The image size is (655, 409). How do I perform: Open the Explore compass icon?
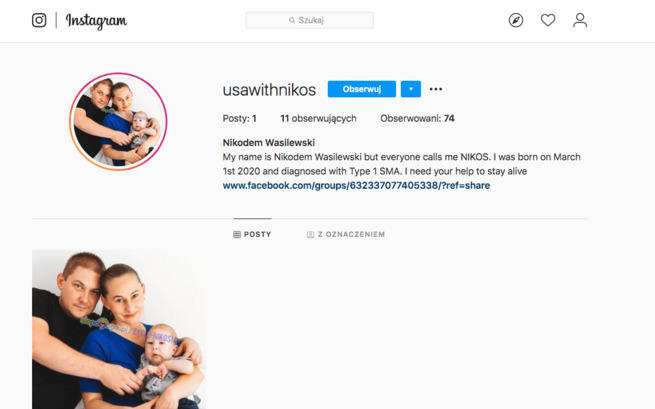click(x=516, y=20)
